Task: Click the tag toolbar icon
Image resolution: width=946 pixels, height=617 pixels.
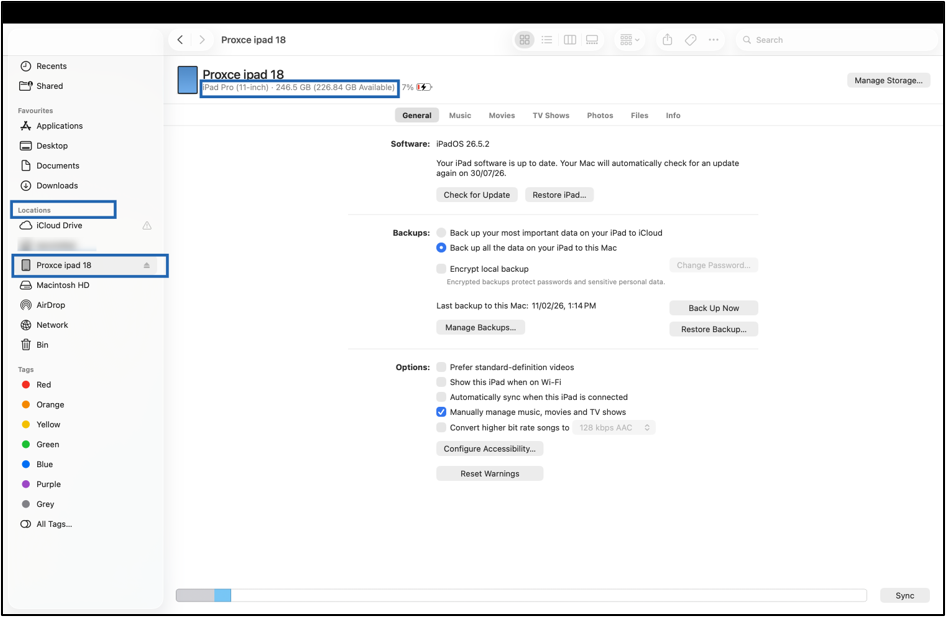Action: [x=691, y=40]
